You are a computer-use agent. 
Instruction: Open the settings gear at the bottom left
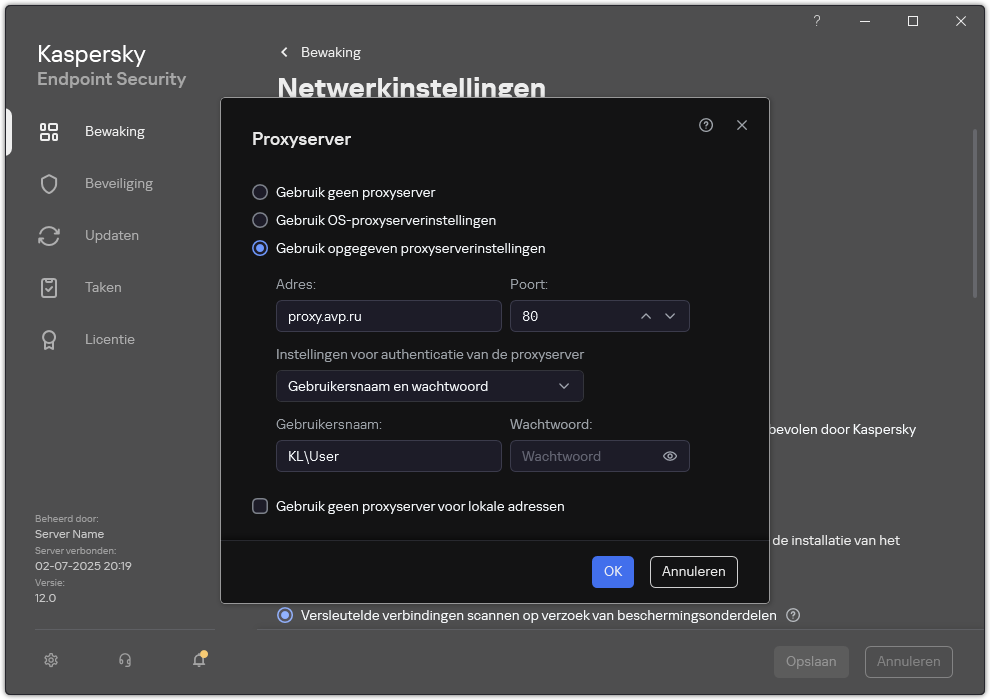tap(50, 660)
